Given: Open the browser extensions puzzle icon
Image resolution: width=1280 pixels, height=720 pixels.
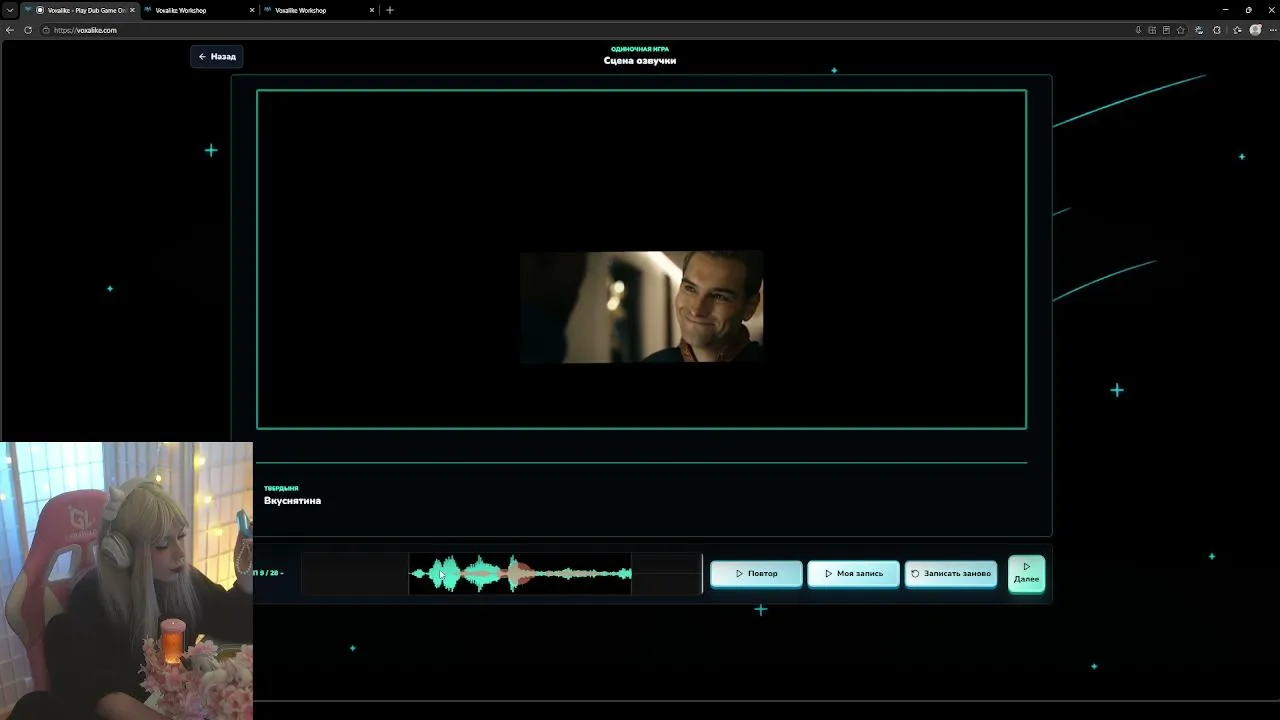Looking at the screenshot, I should click(x=1217, y=30).
